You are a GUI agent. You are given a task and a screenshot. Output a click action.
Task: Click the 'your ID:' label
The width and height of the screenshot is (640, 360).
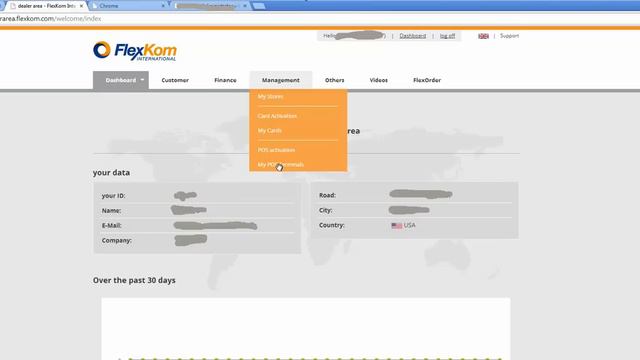113,196
